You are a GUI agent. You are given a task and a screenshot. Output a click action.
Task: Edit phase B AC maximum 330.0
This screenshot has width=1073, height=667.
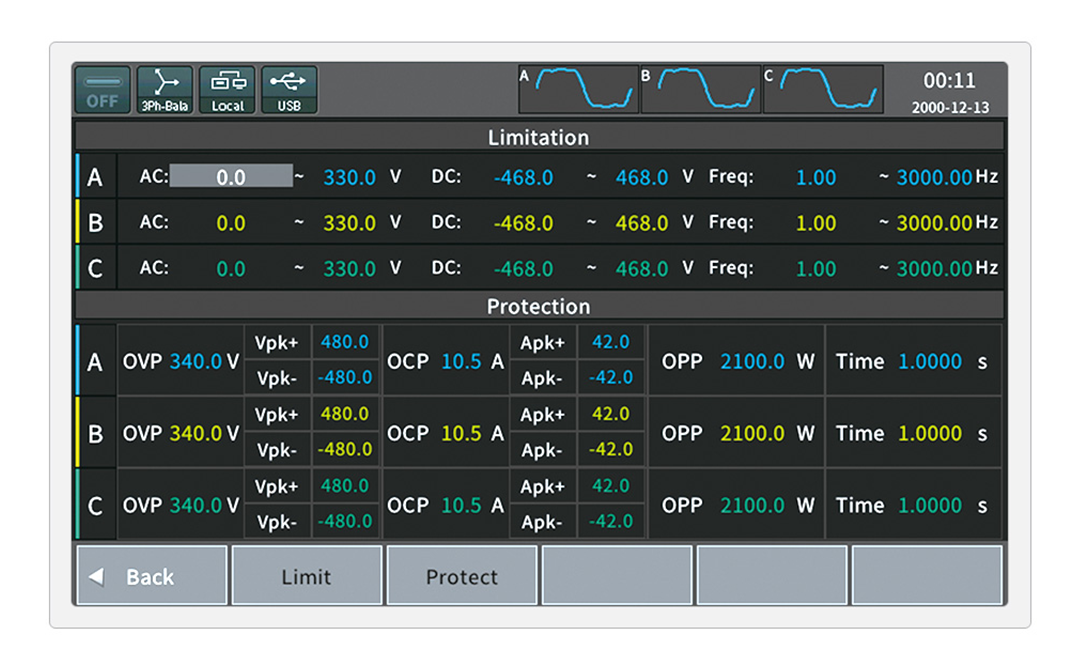(x=349, y=223)
